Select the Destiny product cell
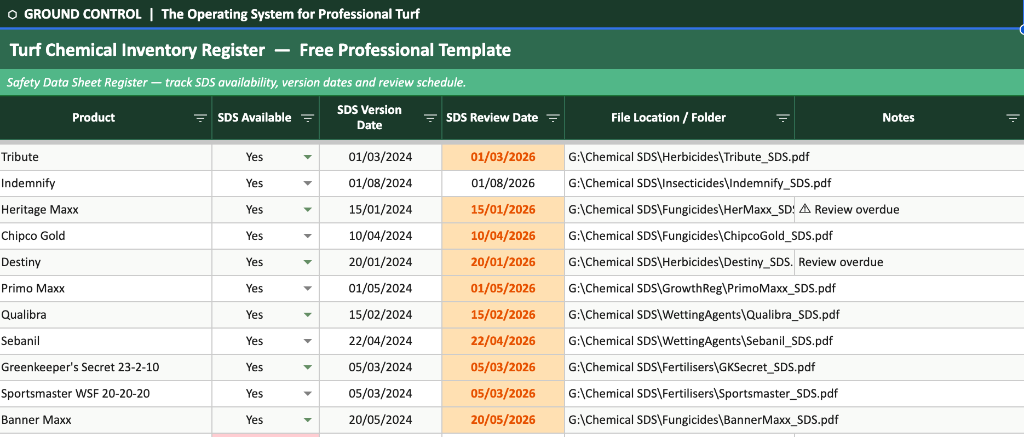 click(106, 262)
